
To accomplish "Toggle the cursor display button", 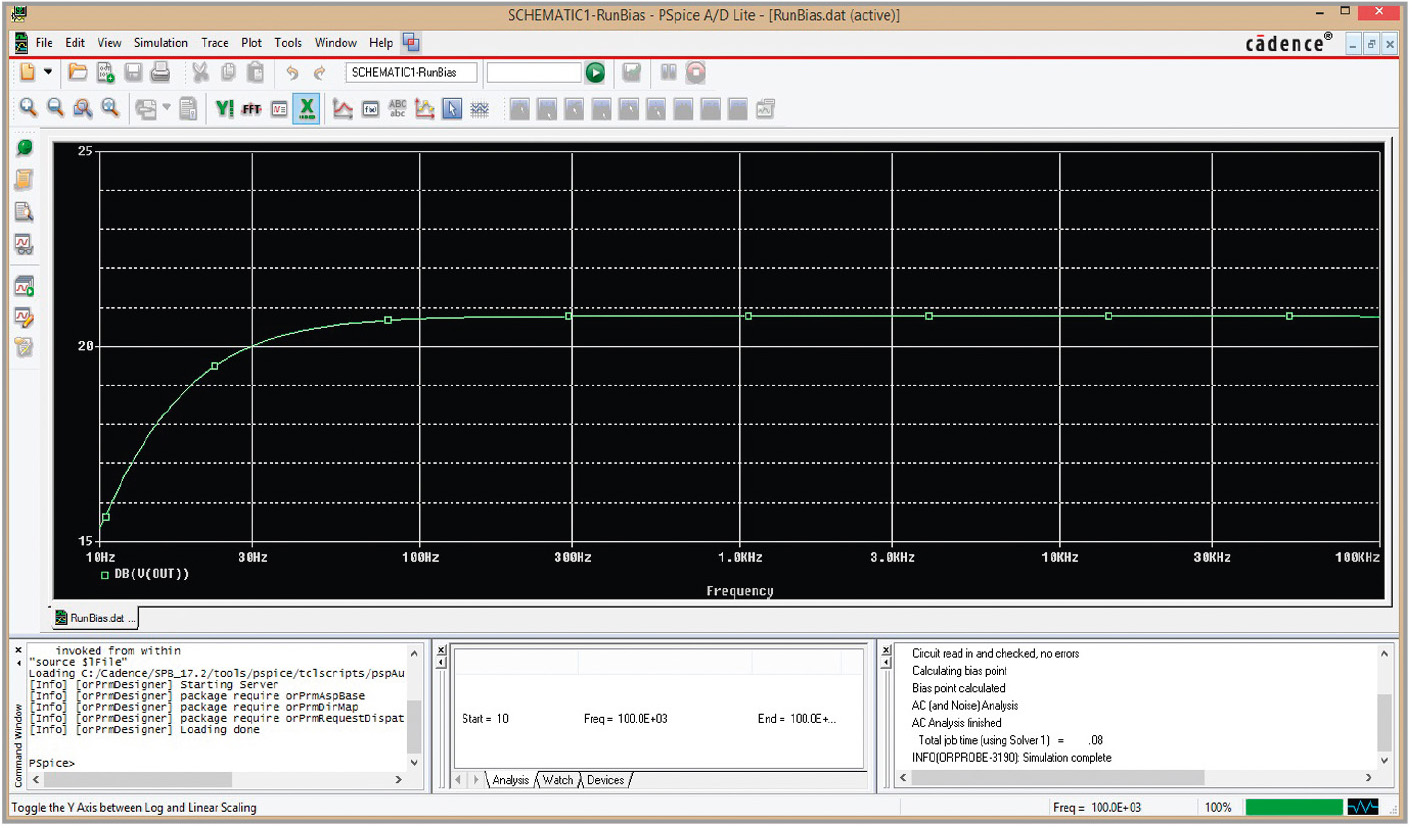I will click(452, 108).
